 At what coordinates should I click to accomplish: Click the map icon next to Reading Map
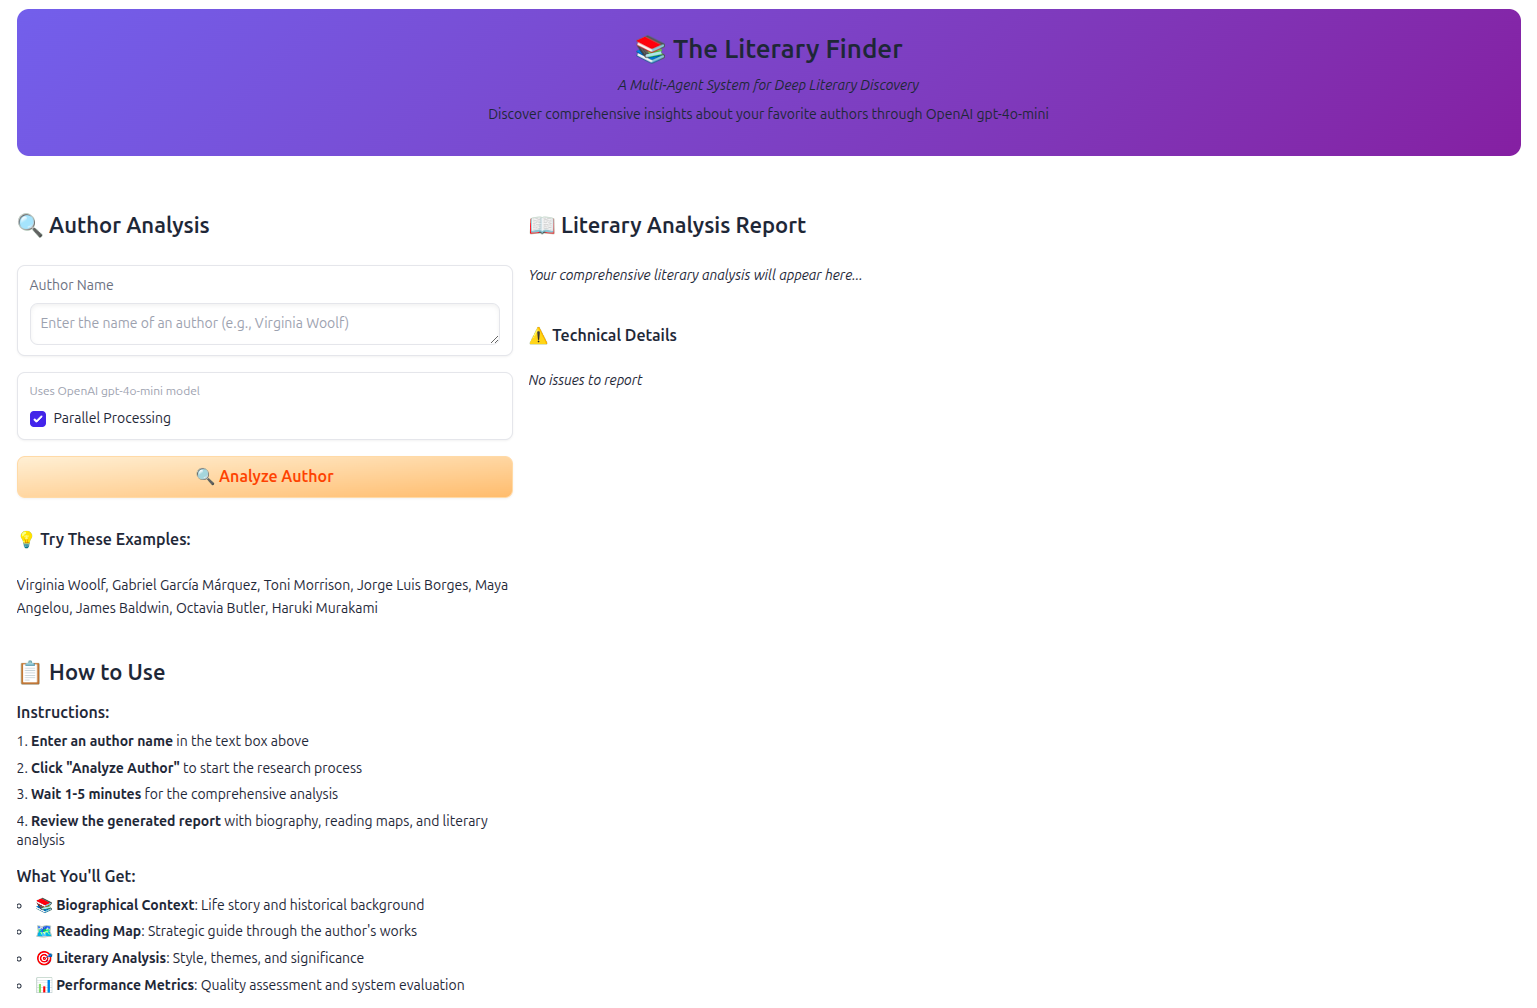pos(43,930)
